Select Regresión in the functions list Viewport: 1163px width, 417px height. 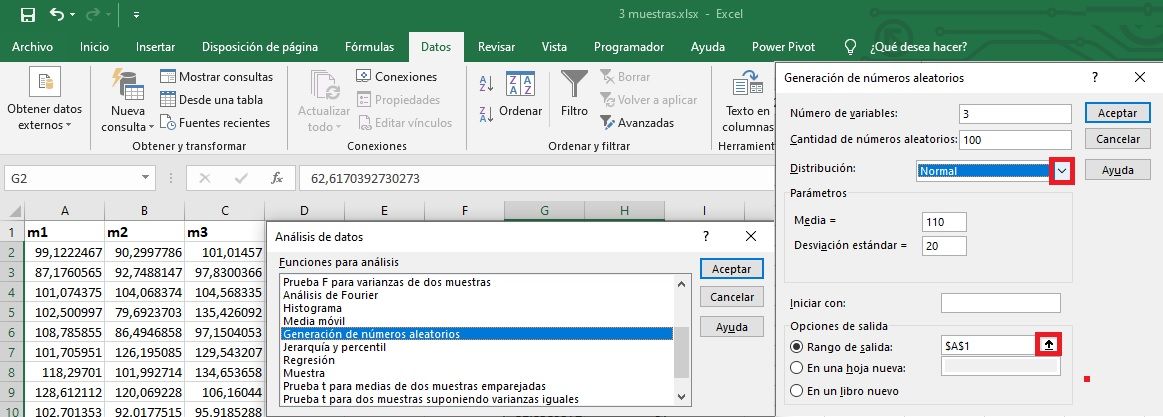tap(308, 360)
